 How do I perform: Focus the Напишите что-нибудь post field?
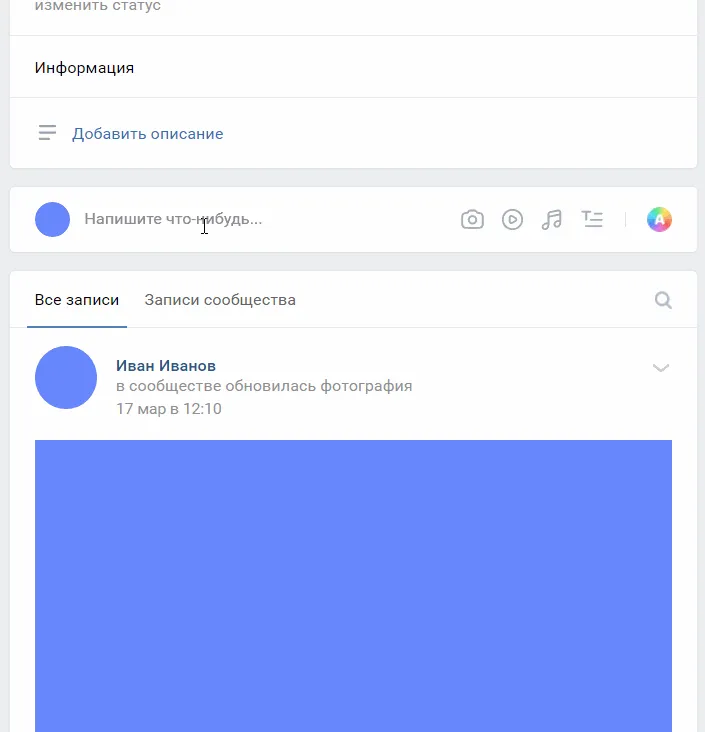(261, 219)
